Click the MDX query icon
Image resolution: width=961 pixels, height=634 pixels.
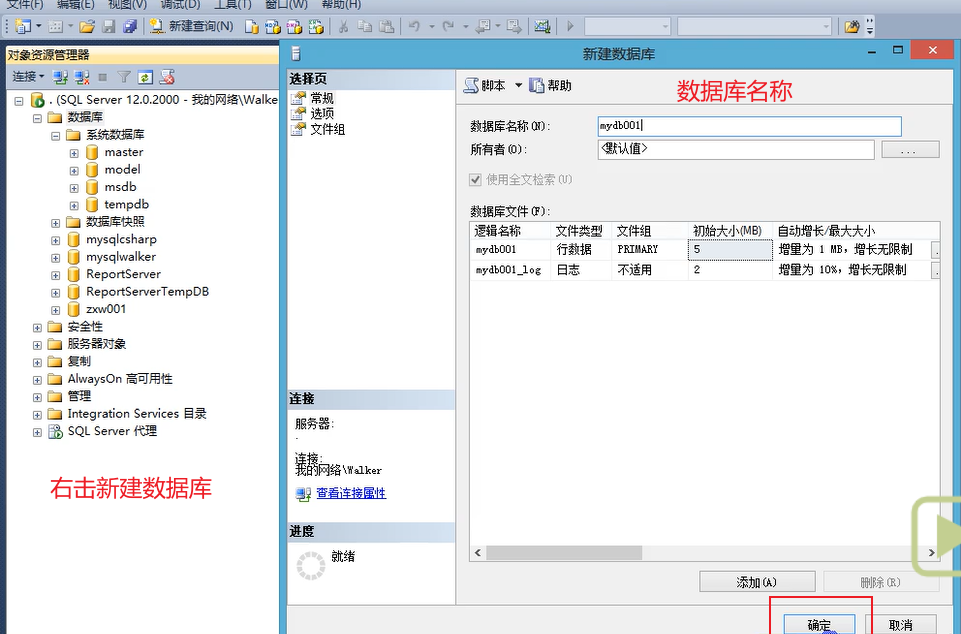273,26
